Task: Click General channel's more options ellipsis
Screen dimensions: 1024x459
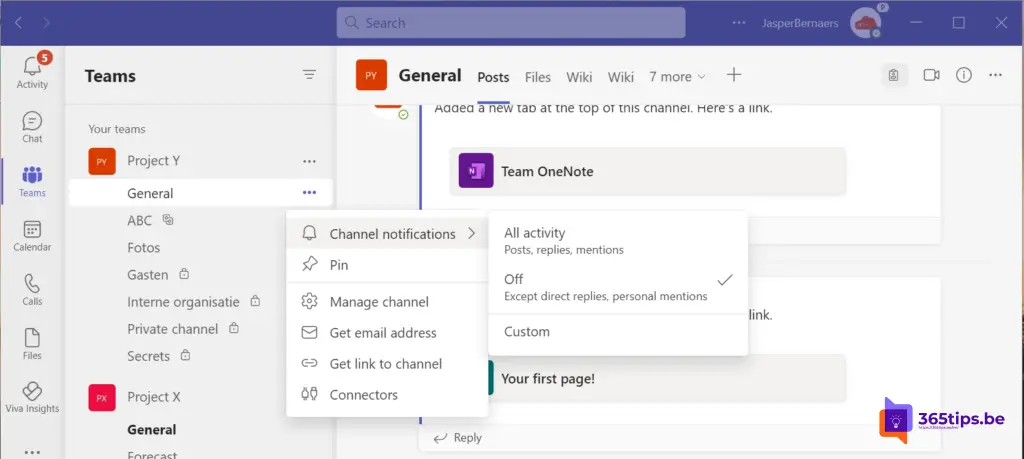Action: [310, 193]
